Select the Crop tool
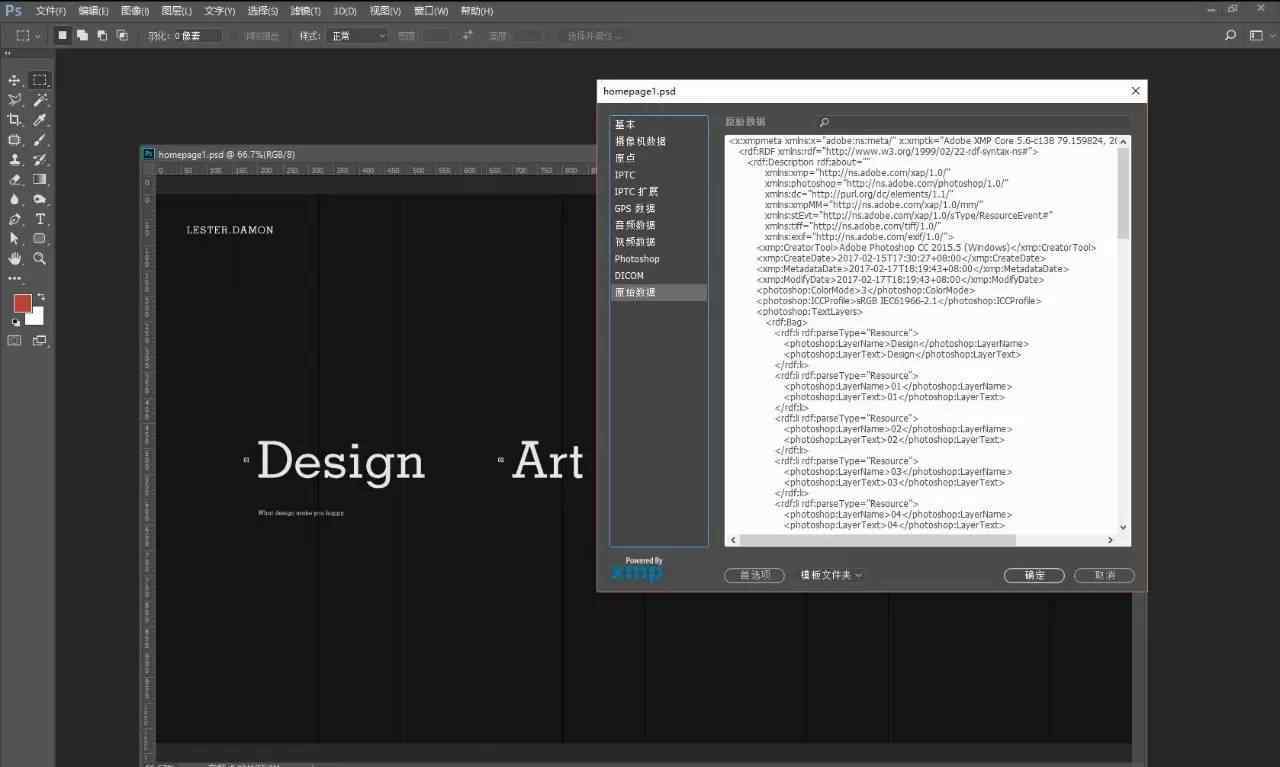Screen dimensions: 1280x767 (x=15, y=120)
